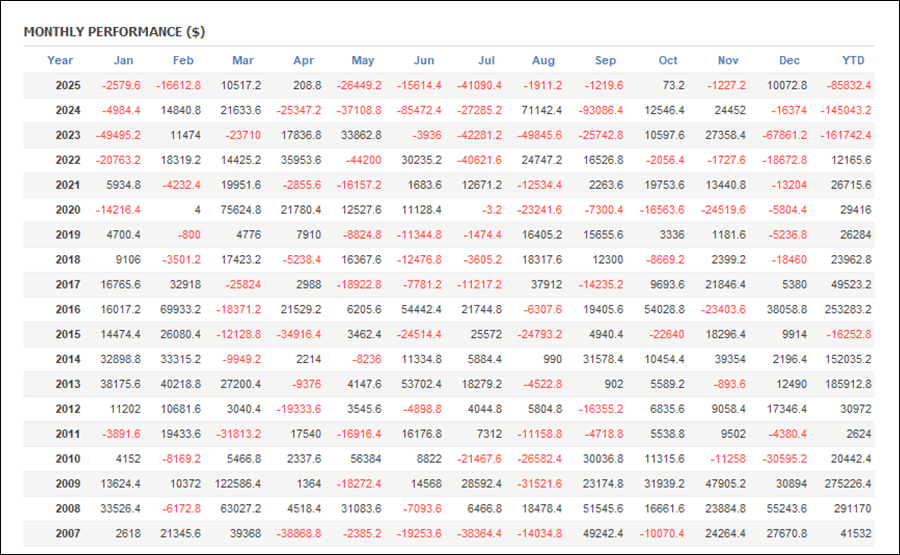Viewport: 900px width, 555px height.
Task: Click the 2016 year row label
Action: coord(68,310)
